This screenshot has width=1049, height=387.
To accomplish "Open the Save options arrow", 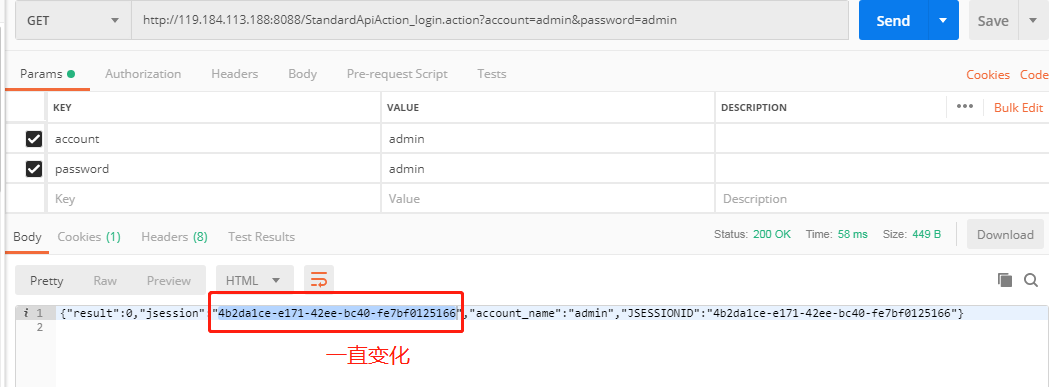I will 1032,21.
